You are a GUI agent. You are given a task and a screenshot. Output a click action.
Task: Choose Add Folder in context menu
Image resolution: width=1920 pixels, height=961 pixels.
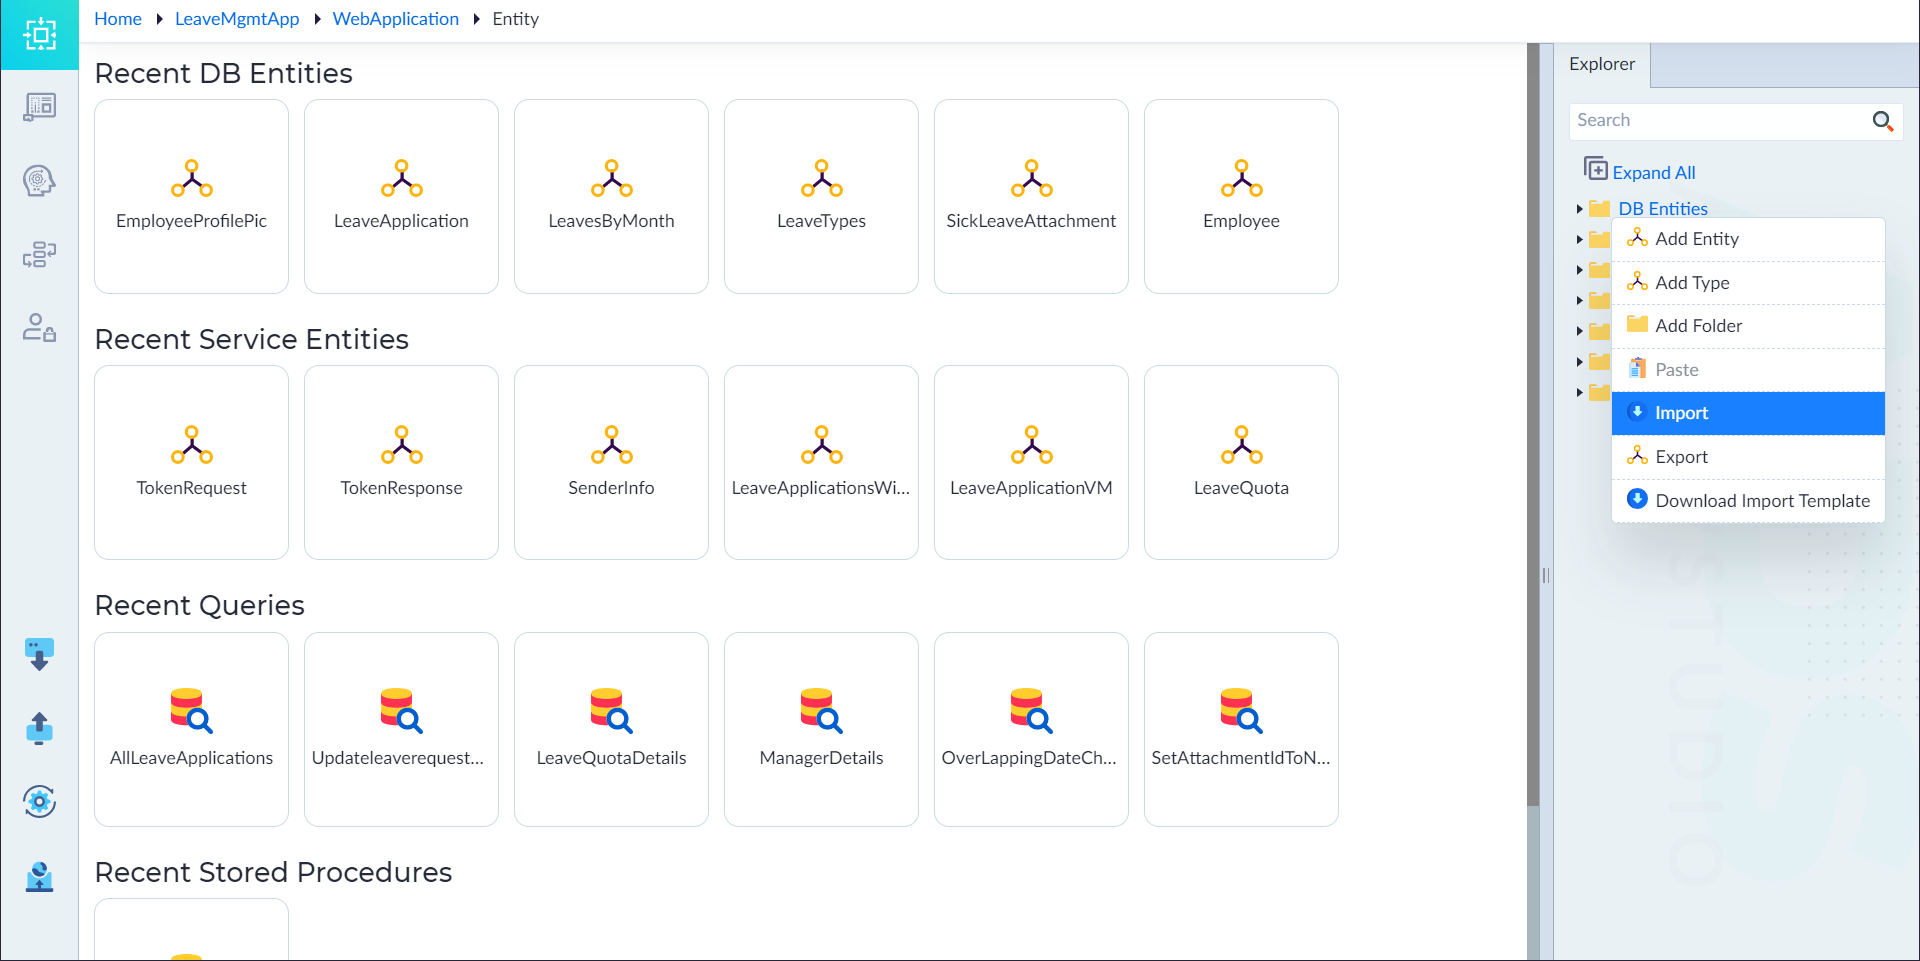1748,326
